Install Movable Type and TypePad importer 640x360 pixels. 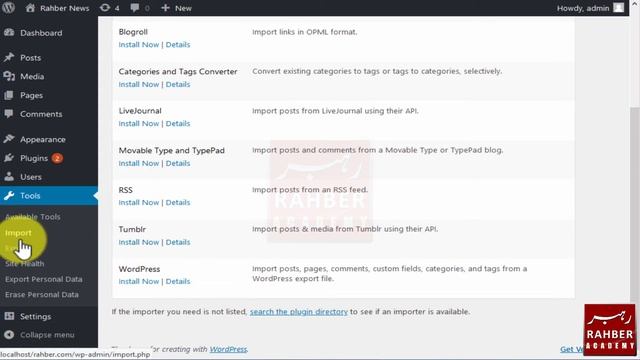click(139, 163)
